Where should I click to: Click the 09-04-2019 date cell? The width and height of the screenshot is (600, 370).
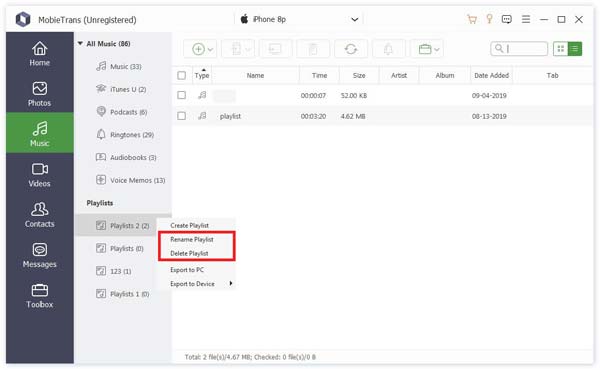(x=489, y=95)
